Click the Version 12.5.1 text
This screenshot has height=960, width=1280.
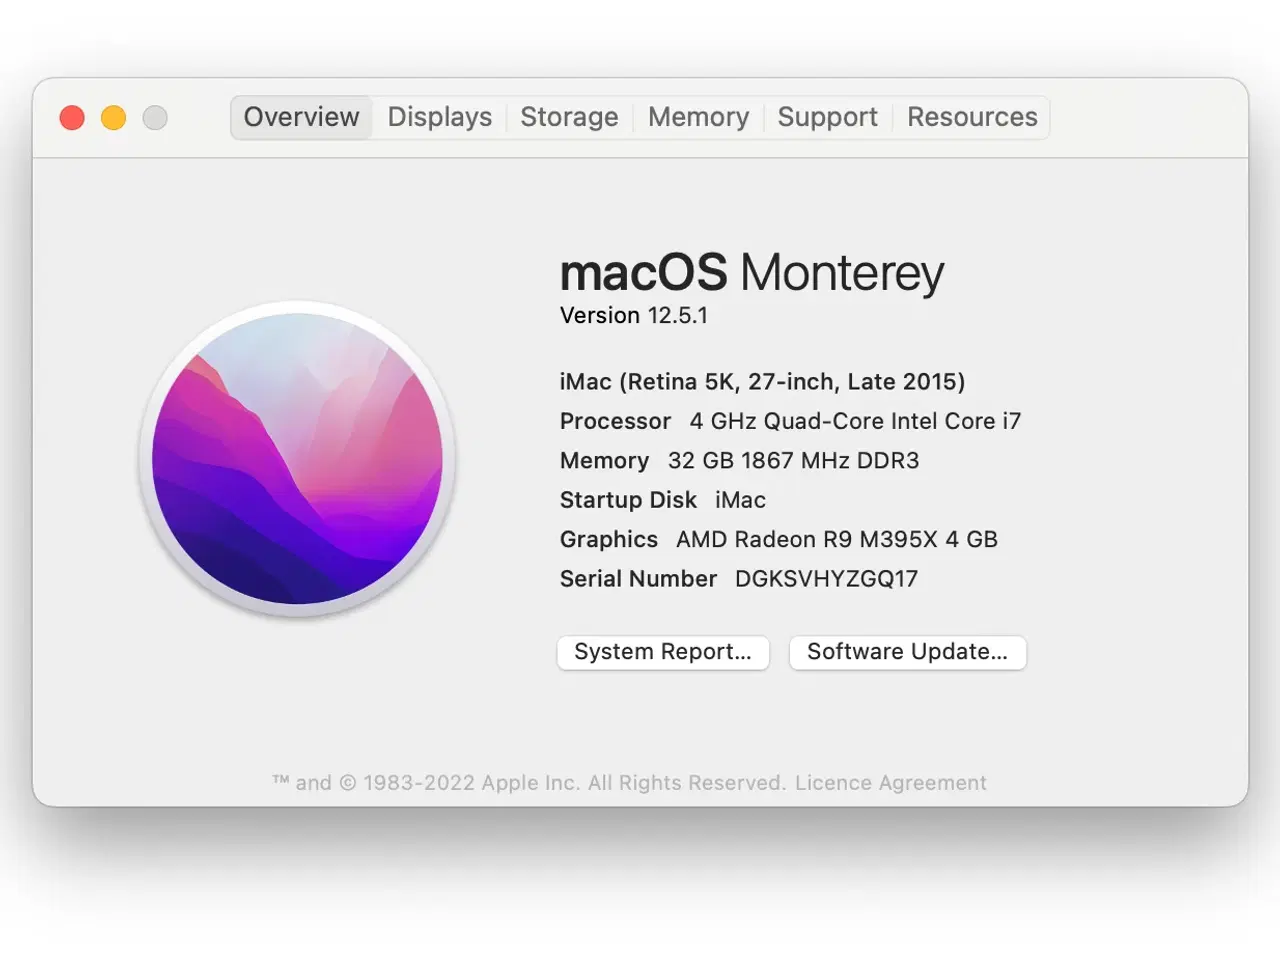(634, 316)
